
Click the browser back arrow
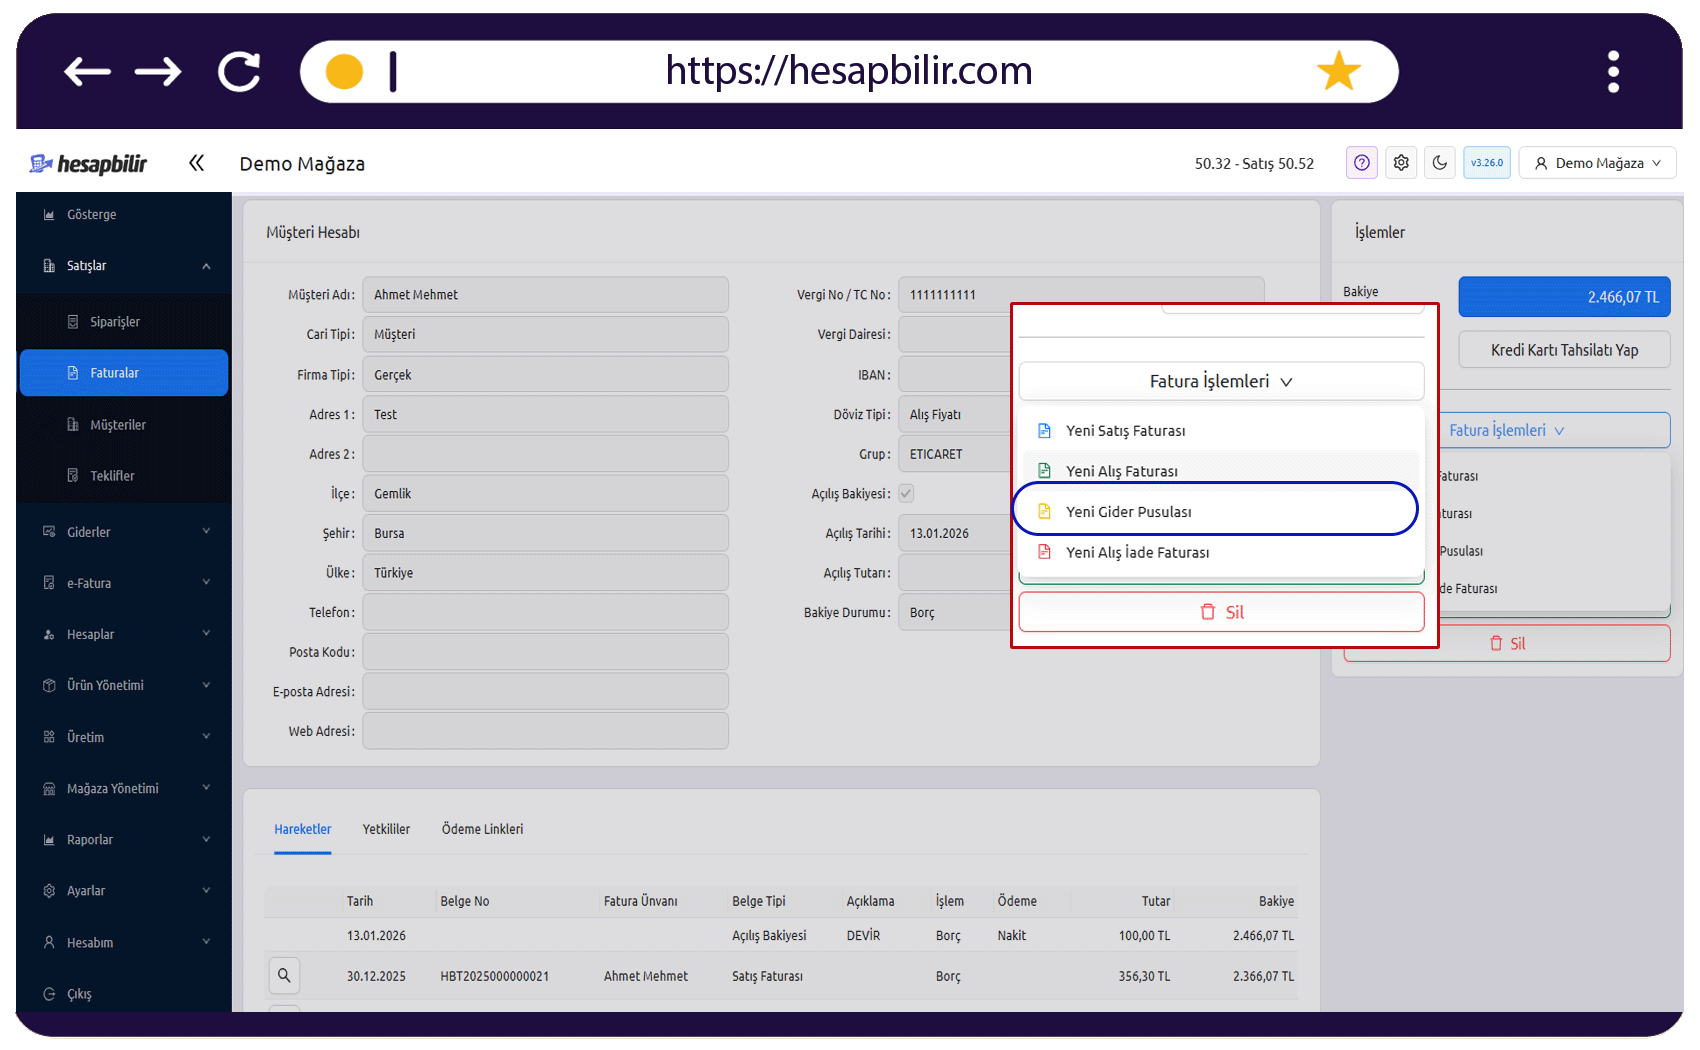pos(87,71)
